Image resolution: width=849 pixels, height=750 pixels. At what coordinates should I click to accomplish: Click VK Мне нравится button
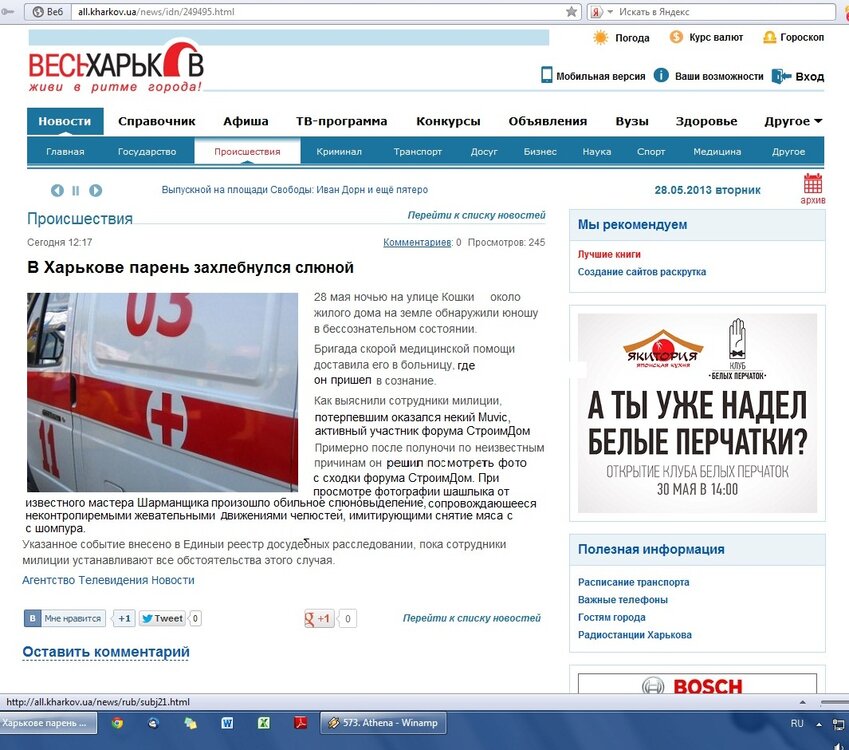click(65, 618)
